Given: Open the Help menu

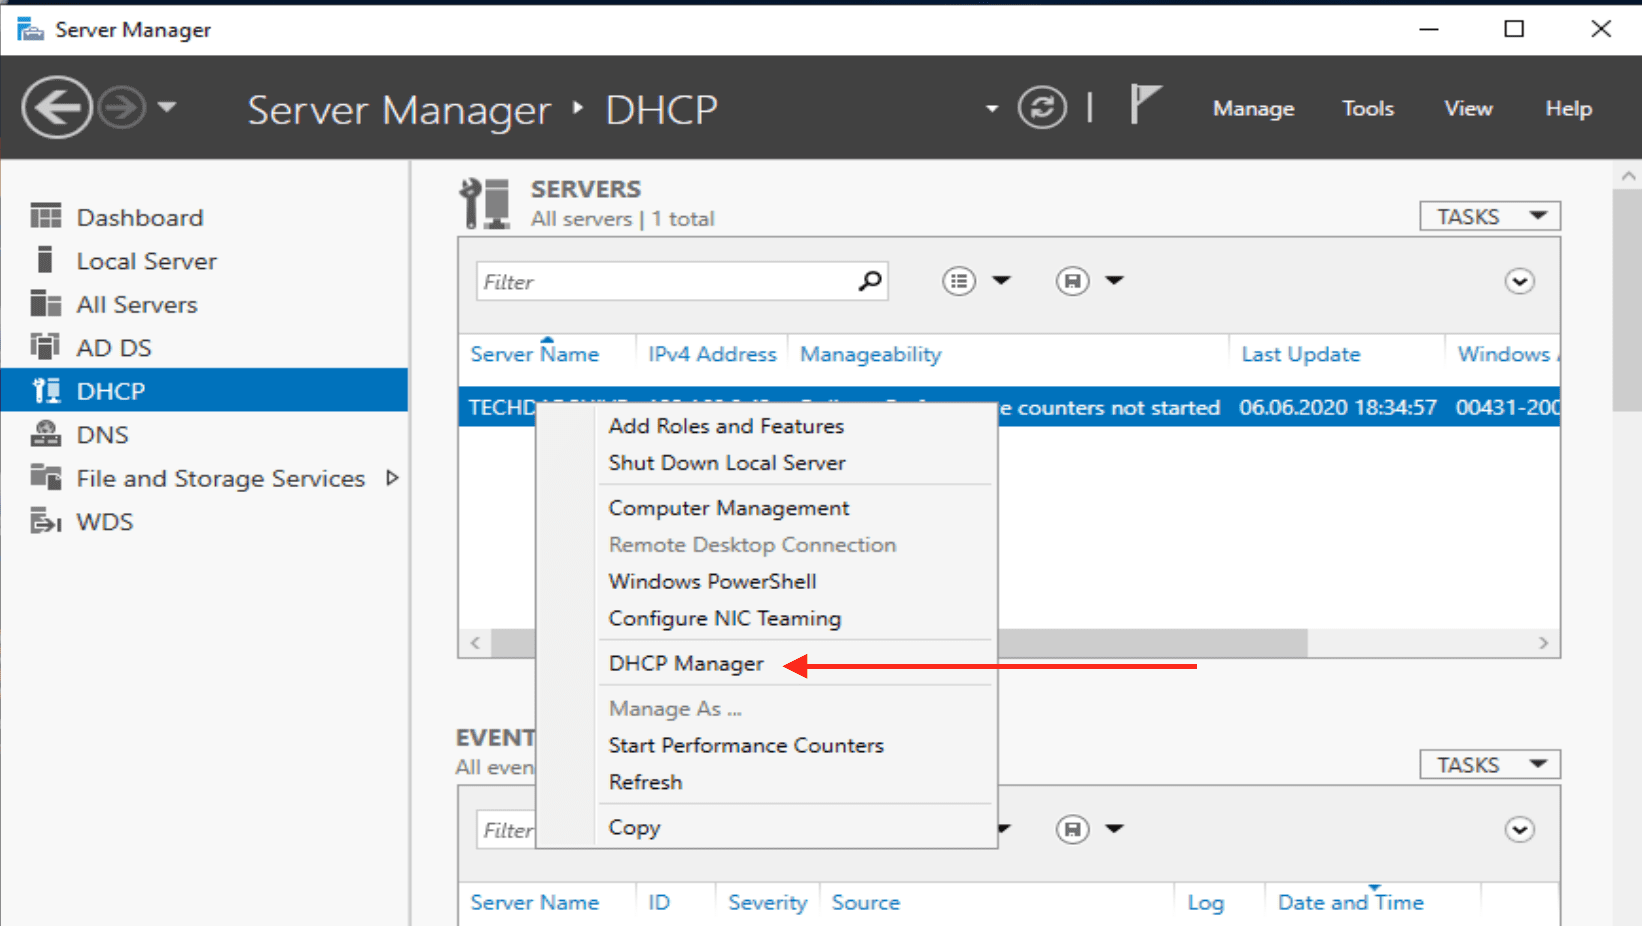Looking at the screenshot, I should [1568, 108].
